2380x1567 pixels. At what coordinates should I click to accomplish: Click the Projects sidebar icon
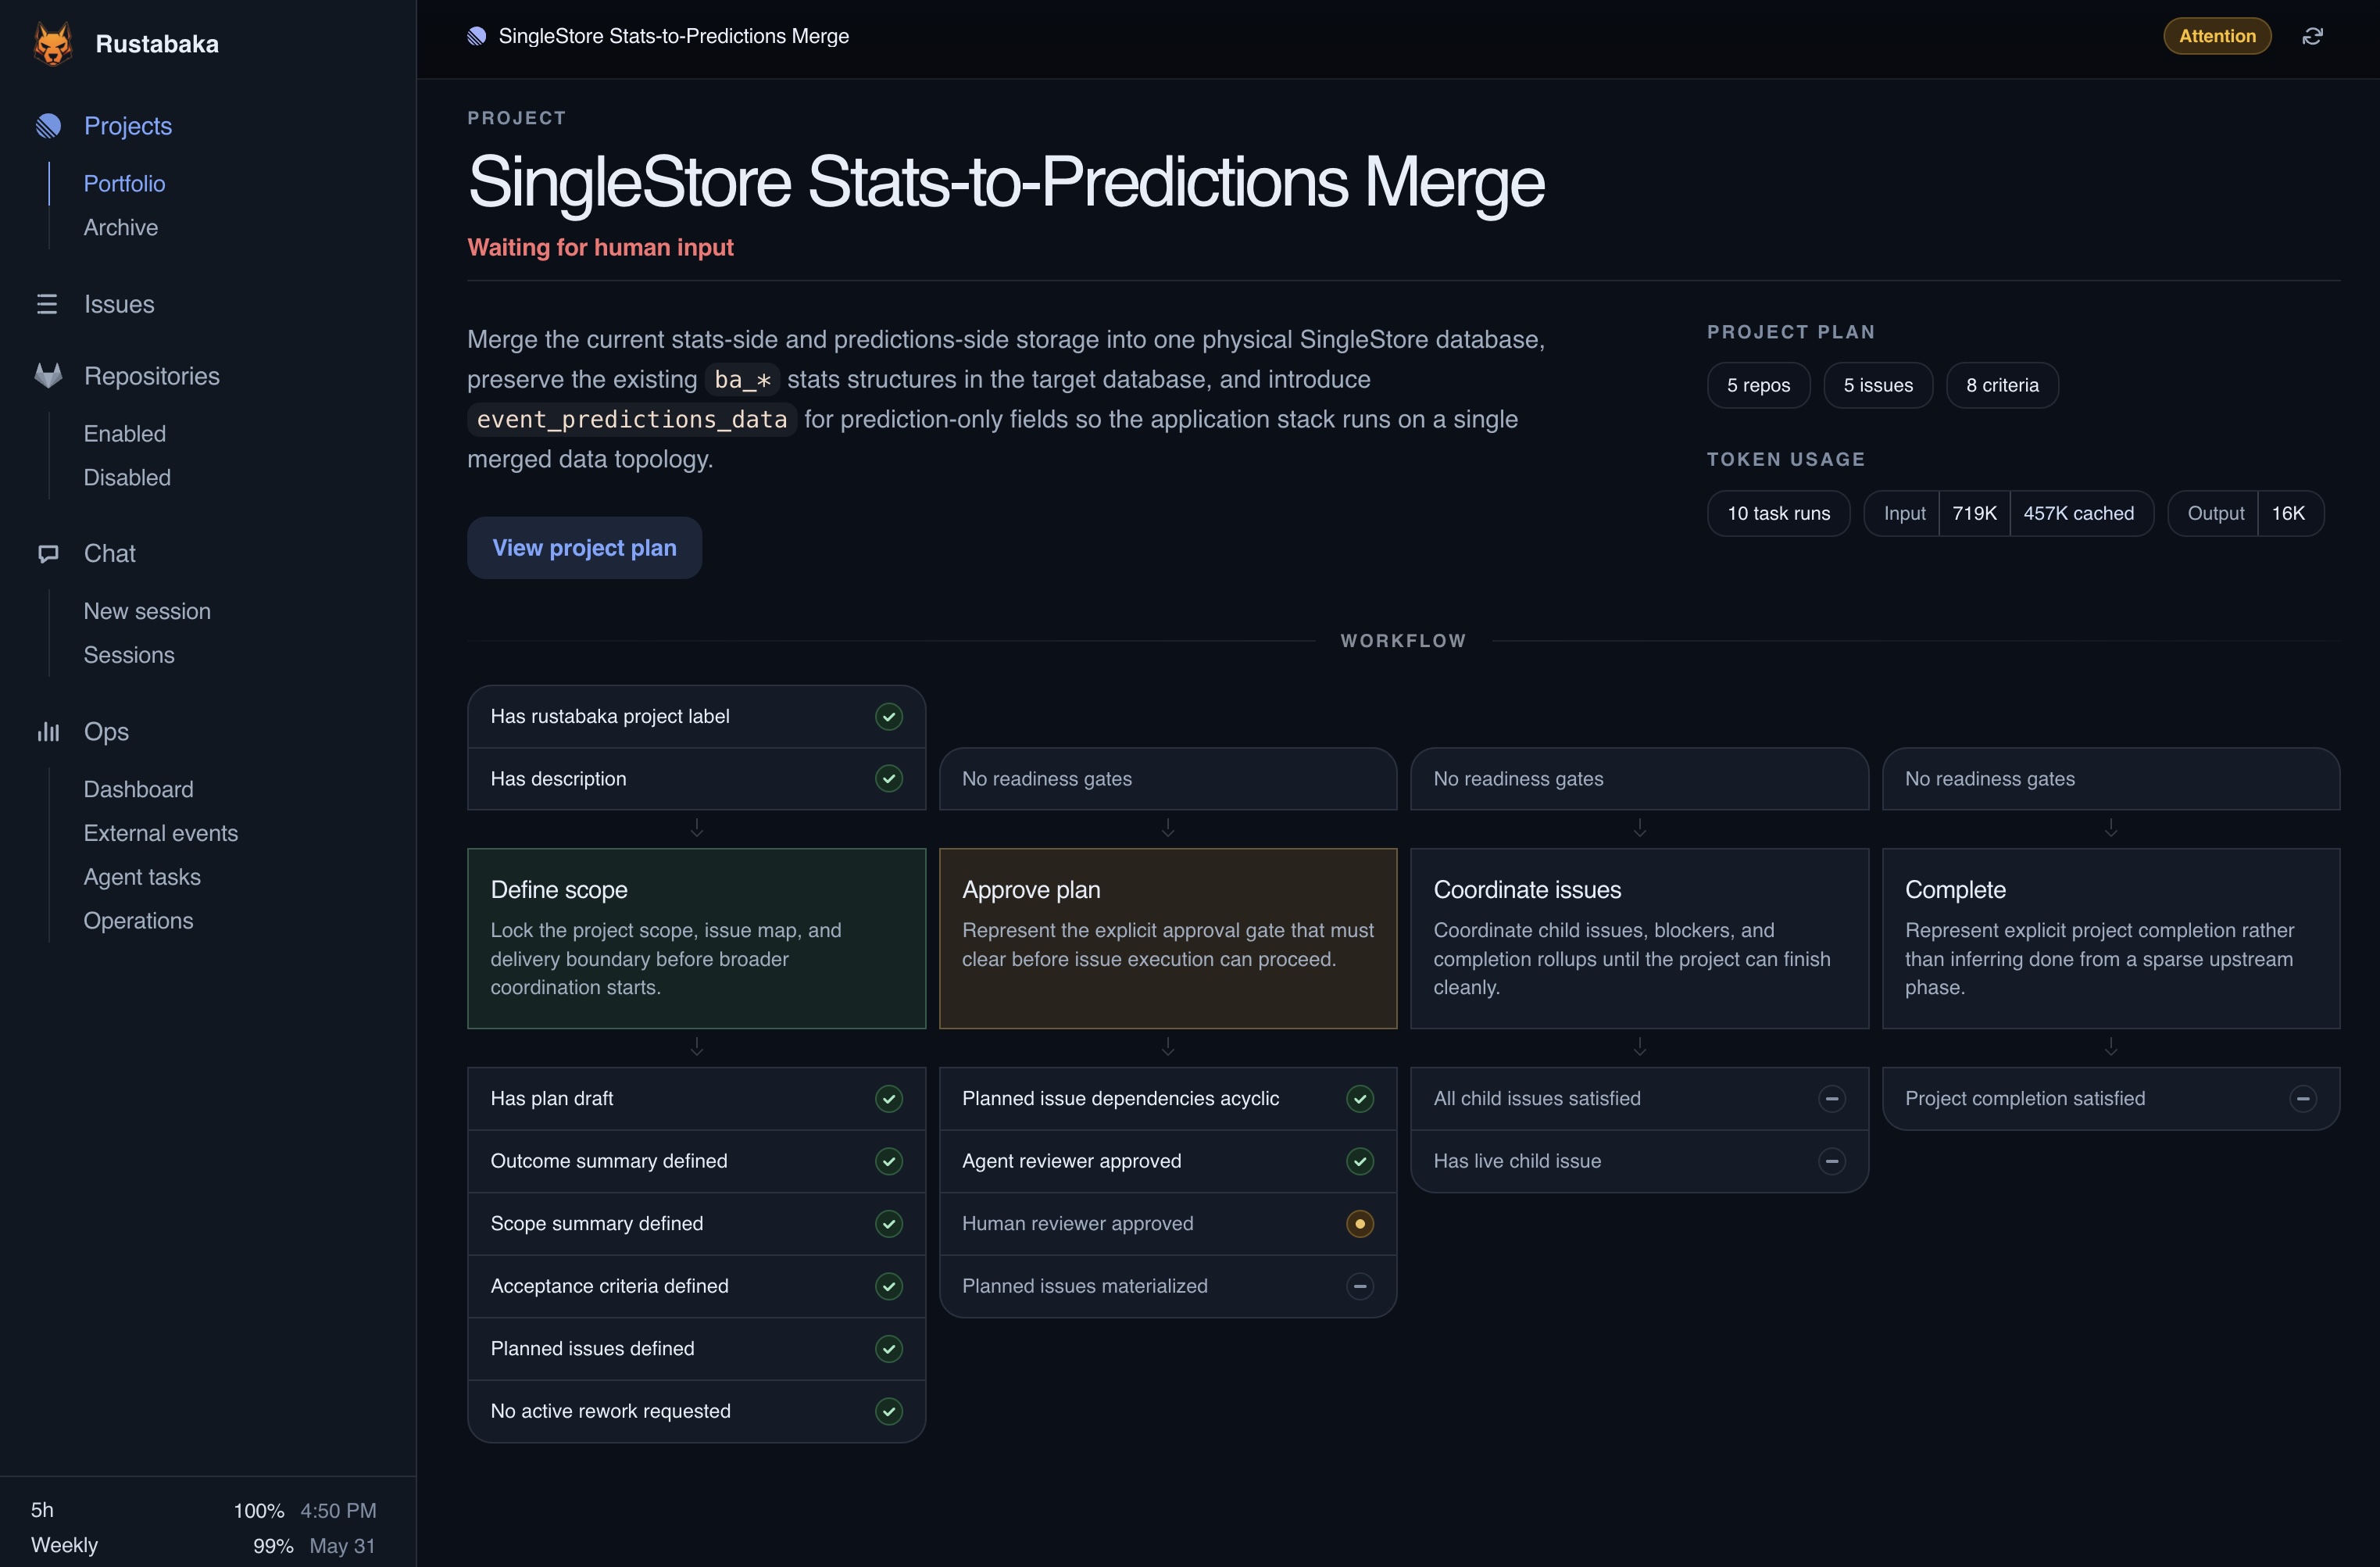pos(48,126)
